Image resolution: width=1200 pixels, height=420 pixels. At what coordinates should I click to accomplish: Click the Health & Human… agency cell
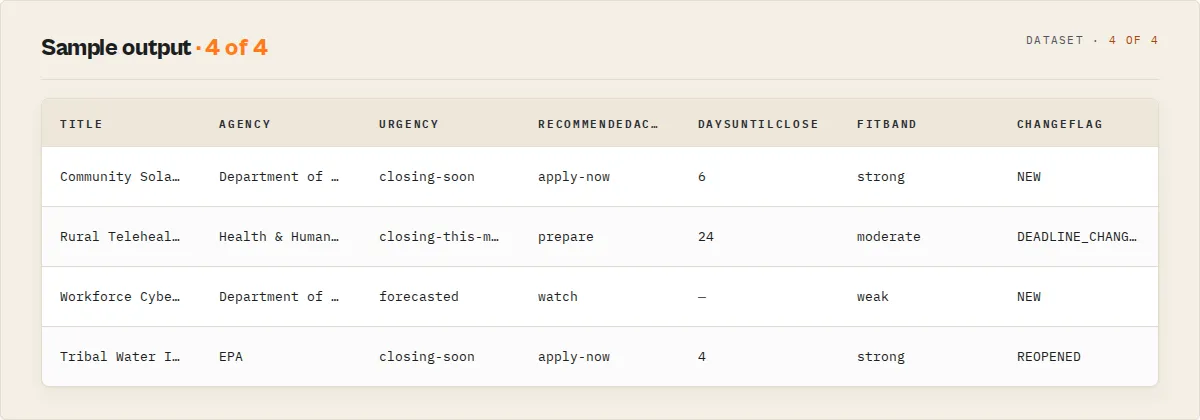point(279,237)
